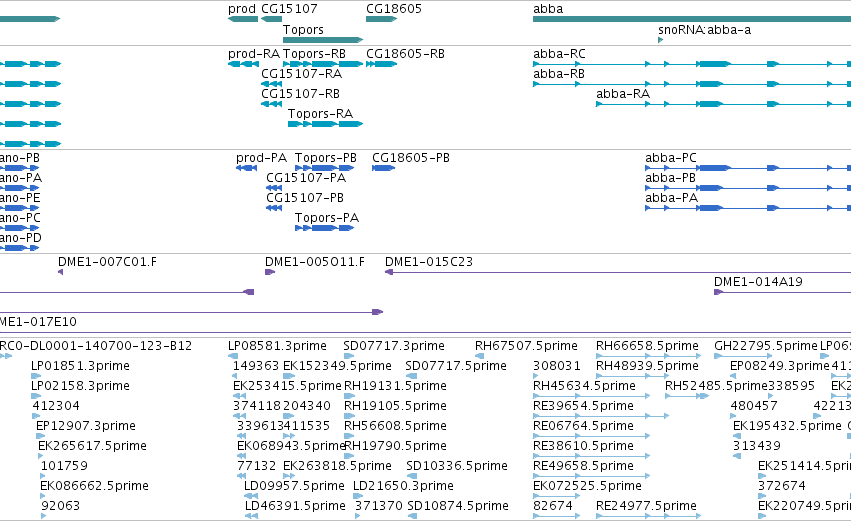Select the DME1-014A19 feature label

click(758, 282)
